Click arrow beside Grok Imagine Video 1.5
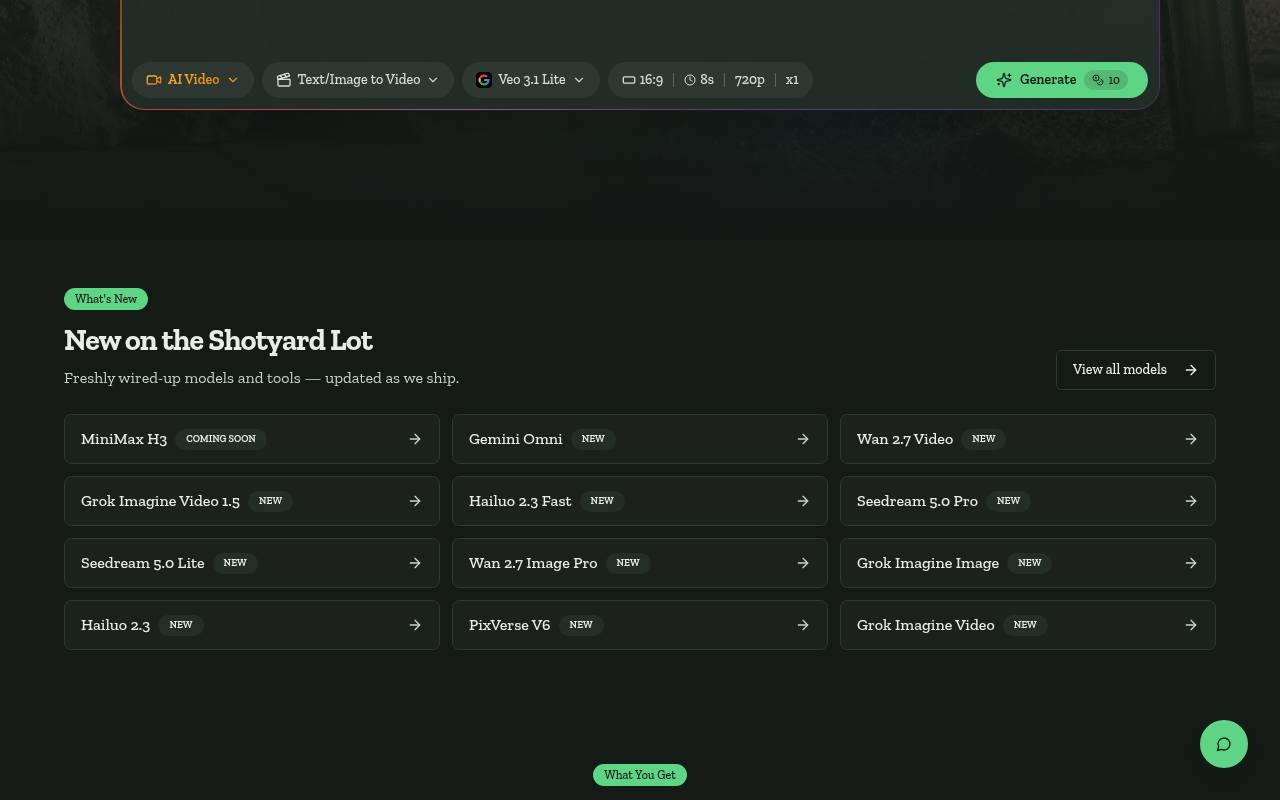Screen dimensions: 1280x800 (415, 501)
